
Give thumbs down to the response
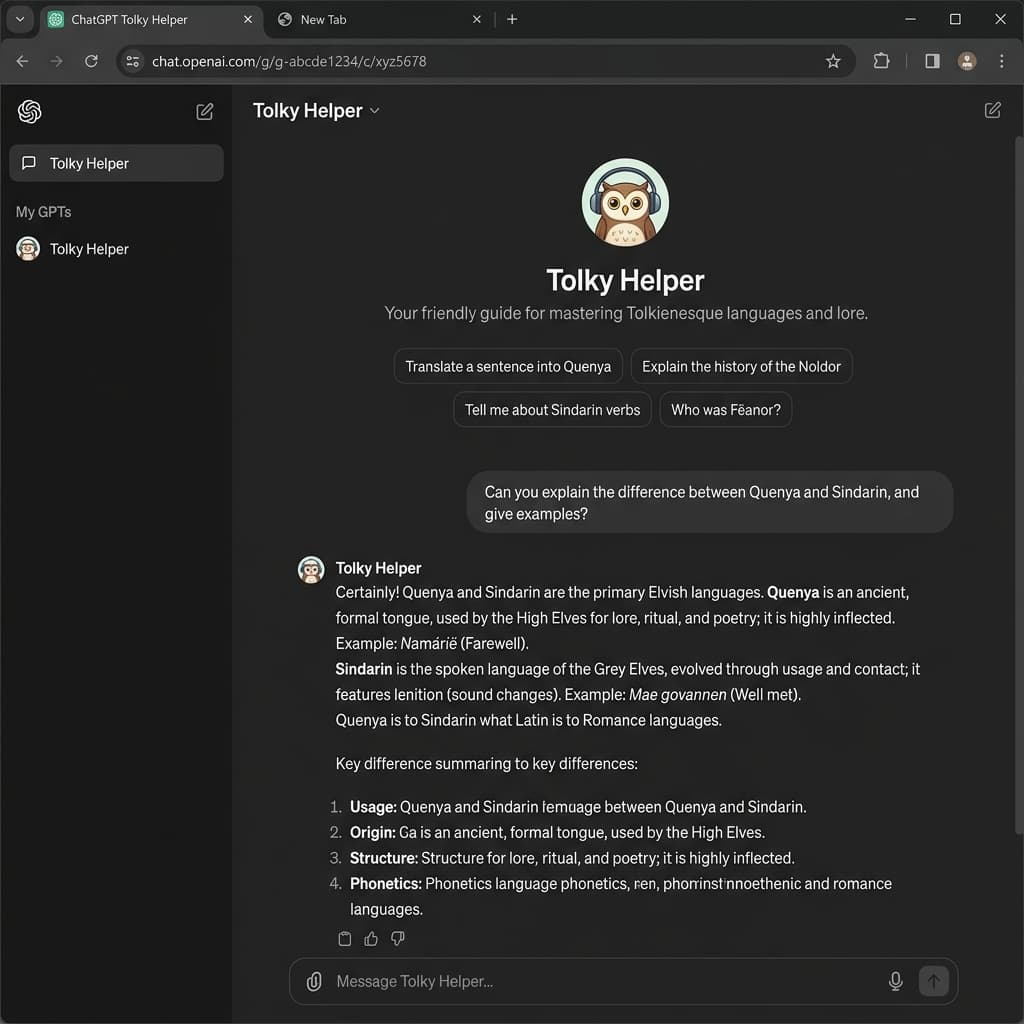click(x=398, y=938)
